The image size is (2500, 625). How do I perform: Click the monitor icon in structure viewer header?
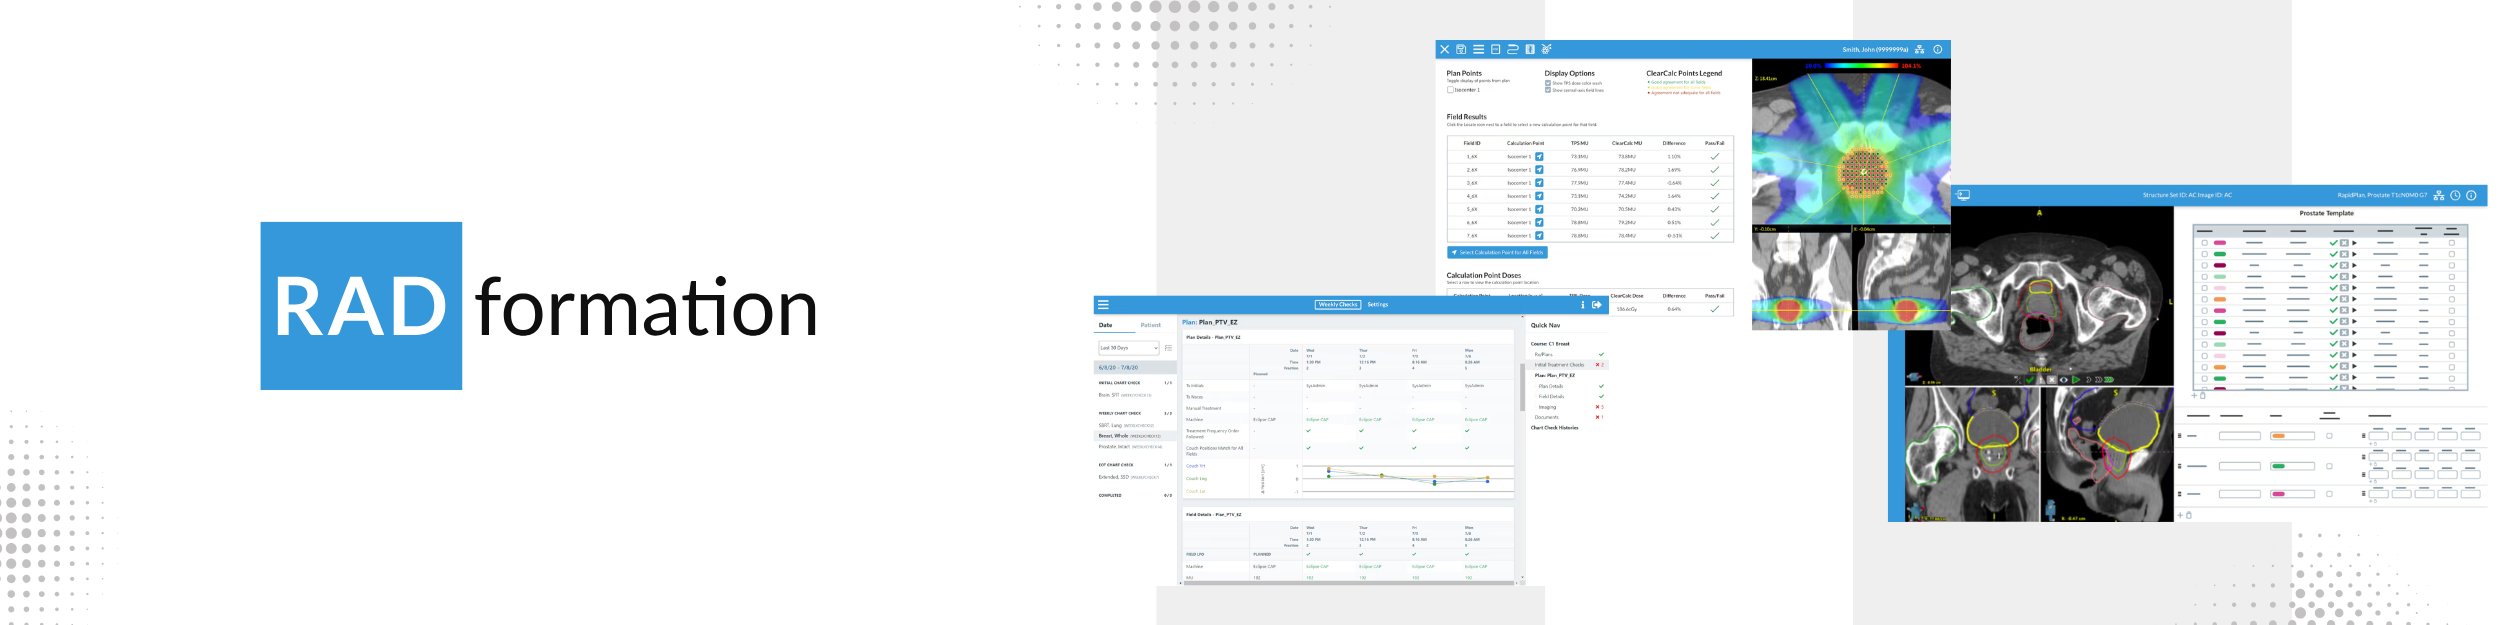pos(1963,196)
